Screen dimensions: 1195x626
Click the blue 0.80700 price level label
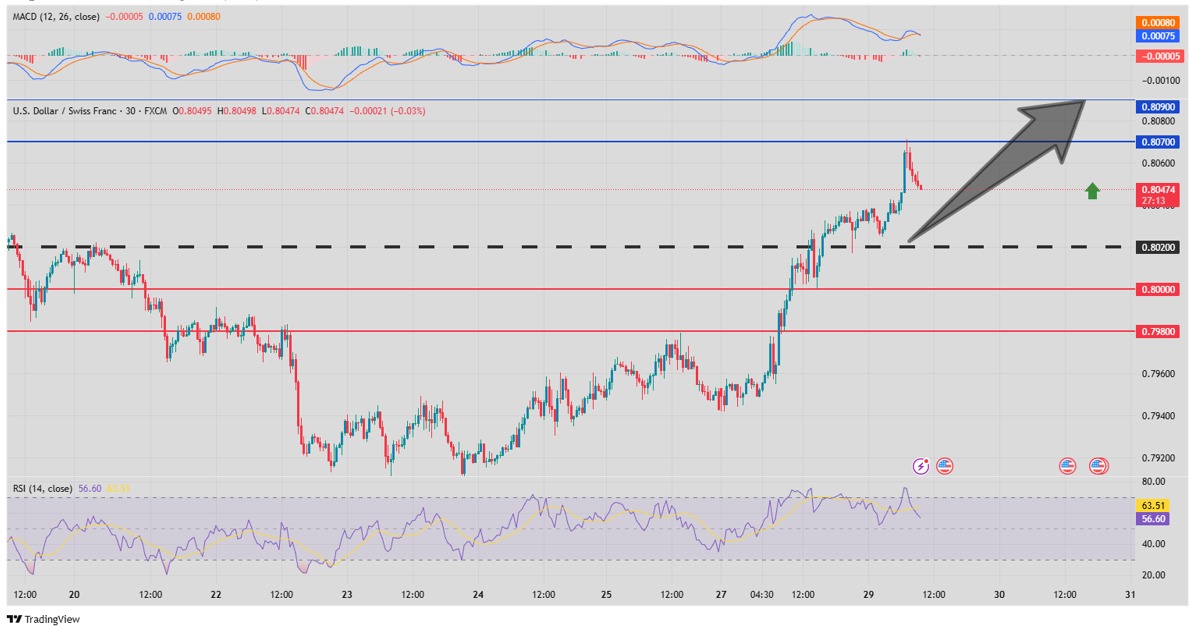coord(1158,142)
